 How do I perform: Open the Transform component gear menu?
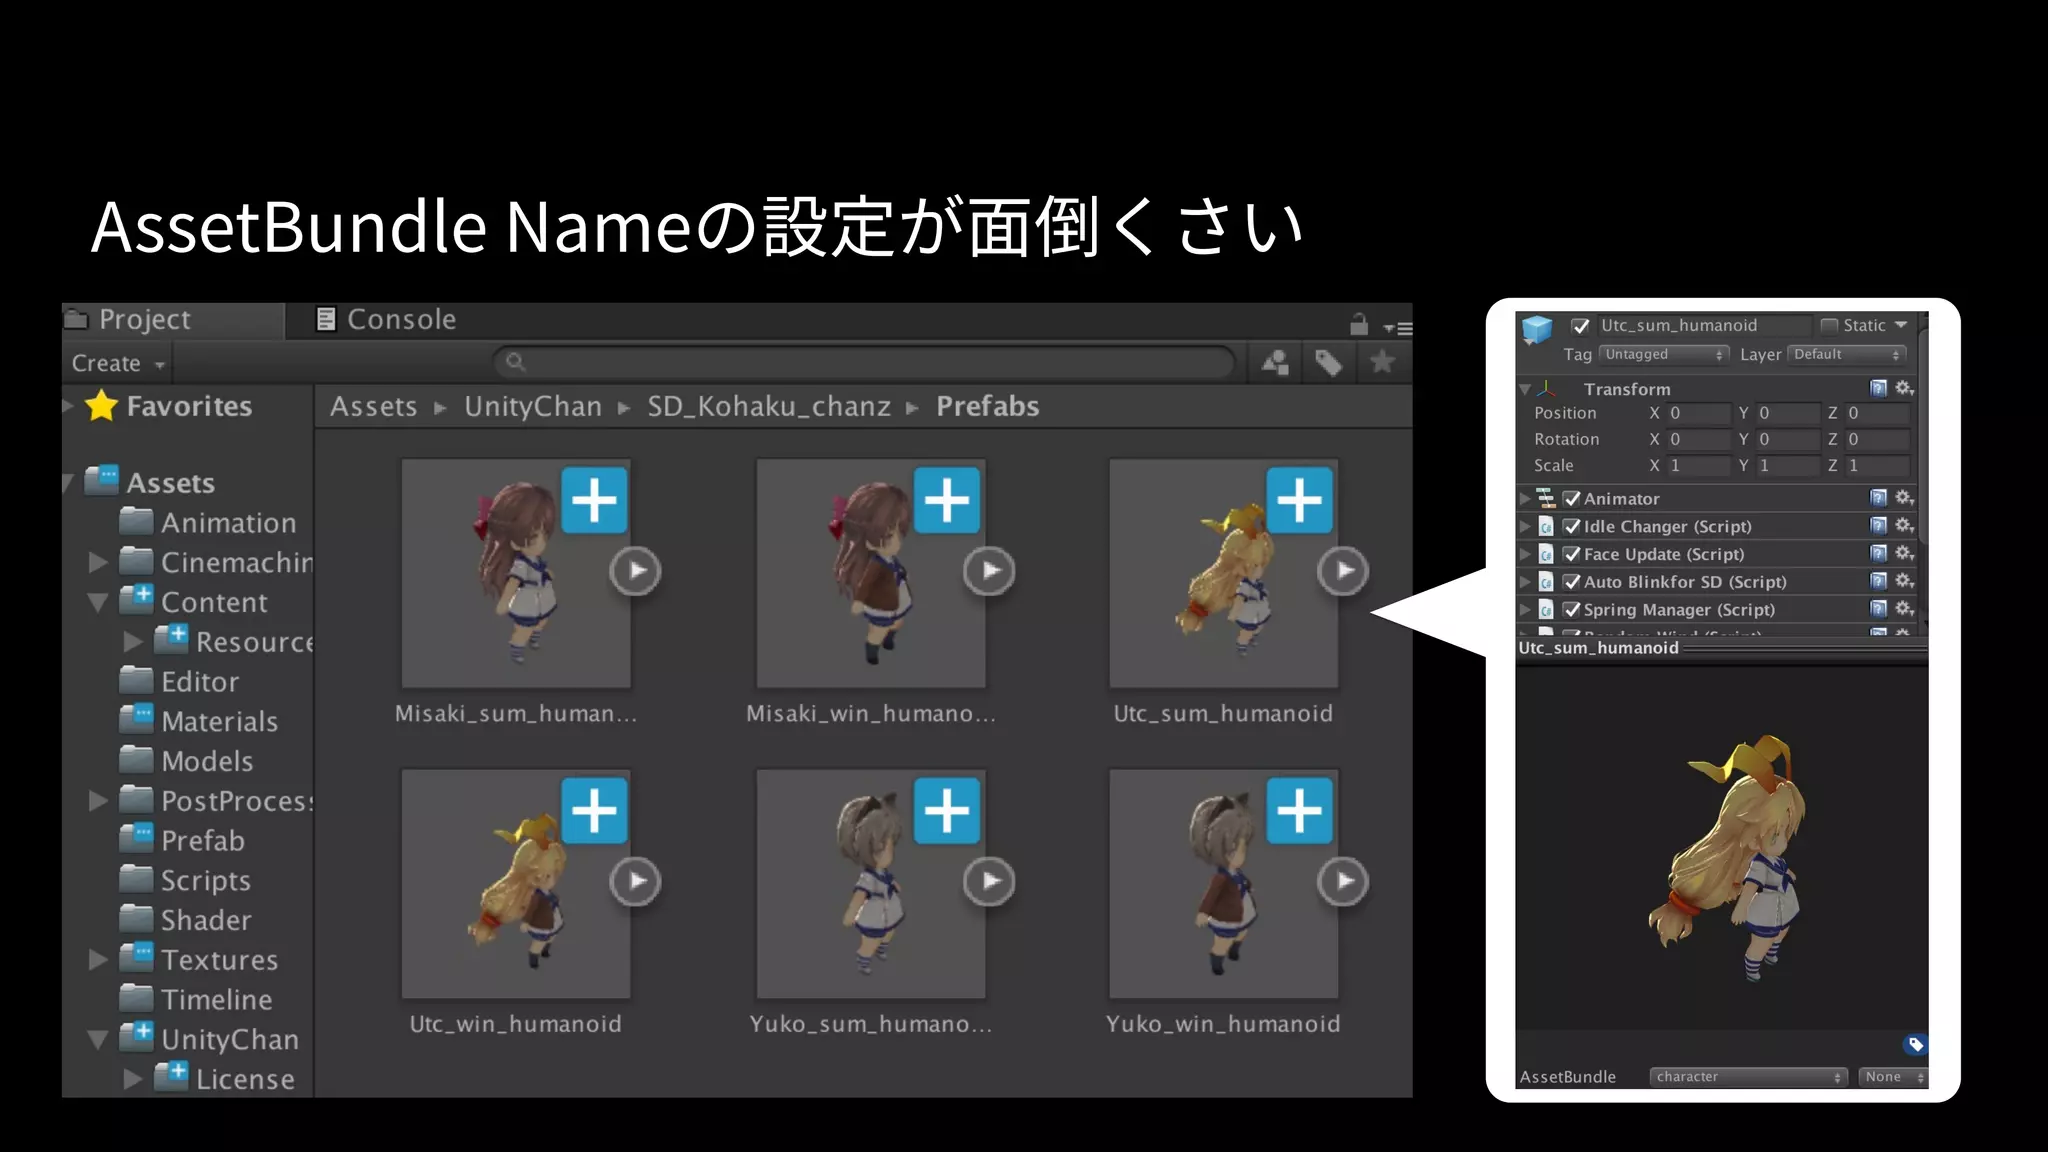(x=1904, y=388)
